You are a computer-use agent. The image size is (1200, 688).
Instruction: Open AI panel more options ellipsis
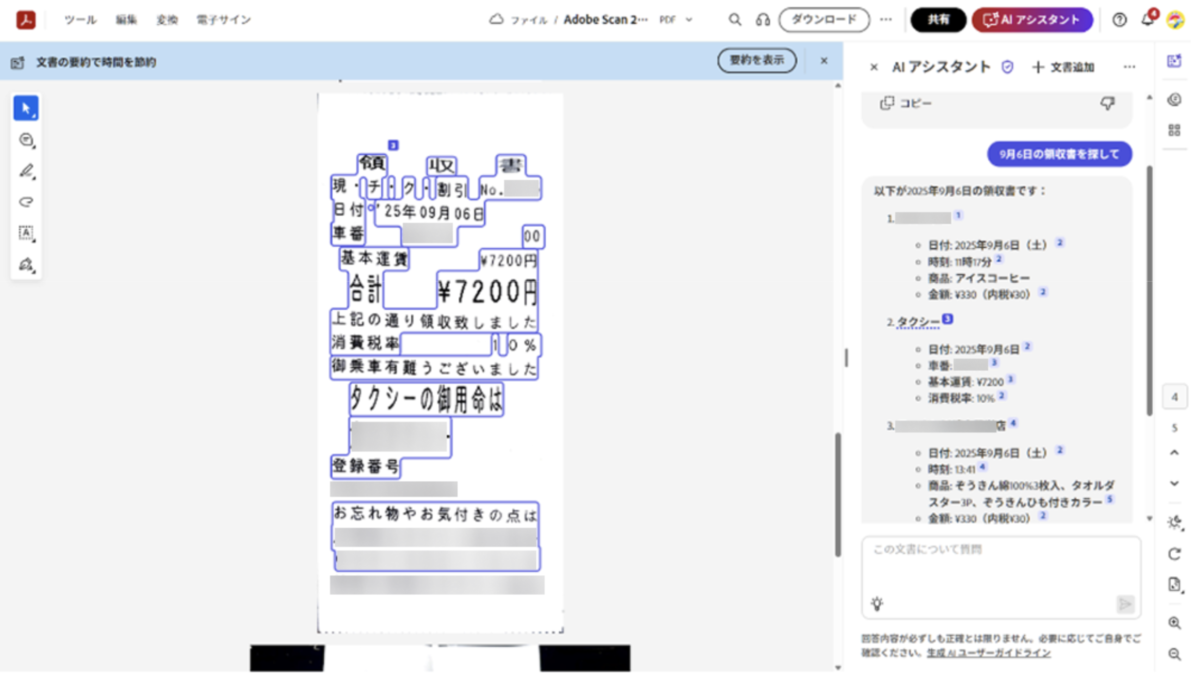(1129, 67)
